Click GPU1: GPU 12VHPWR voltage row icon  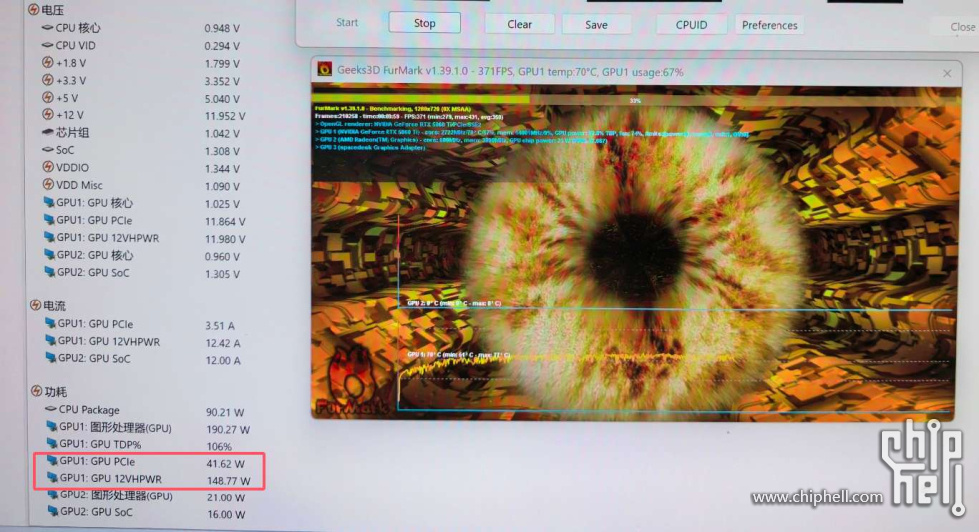click(x=49, y=237)
